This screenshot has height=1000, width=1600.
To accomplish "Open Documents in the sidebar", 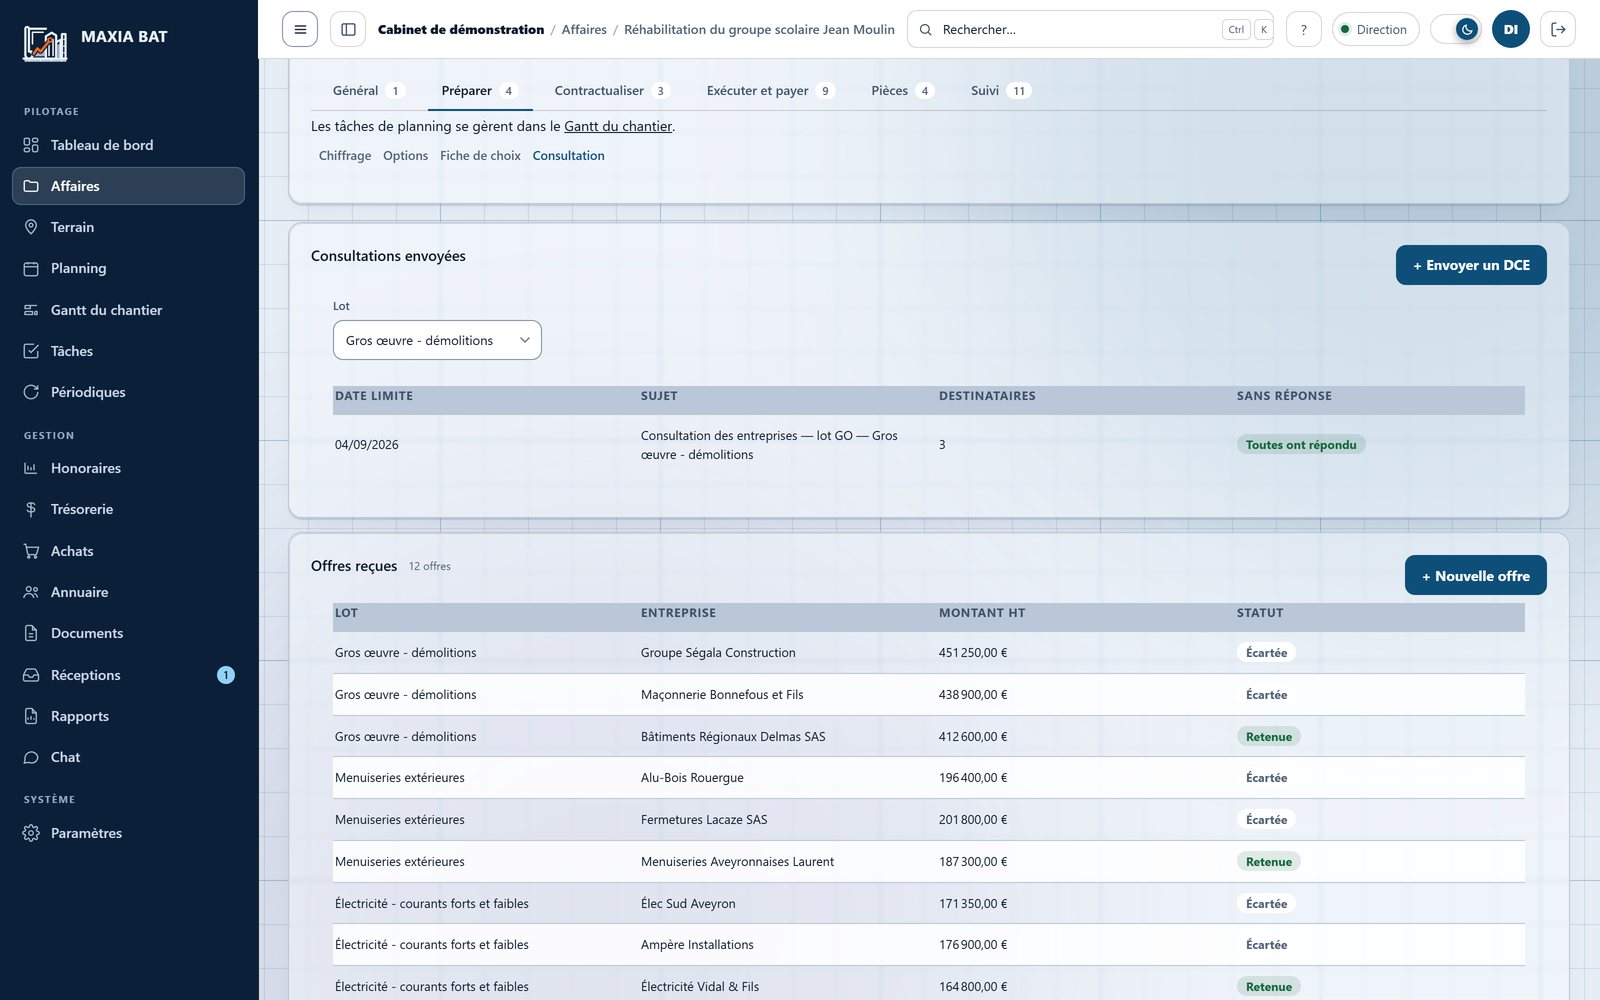I will click(128, 633).
